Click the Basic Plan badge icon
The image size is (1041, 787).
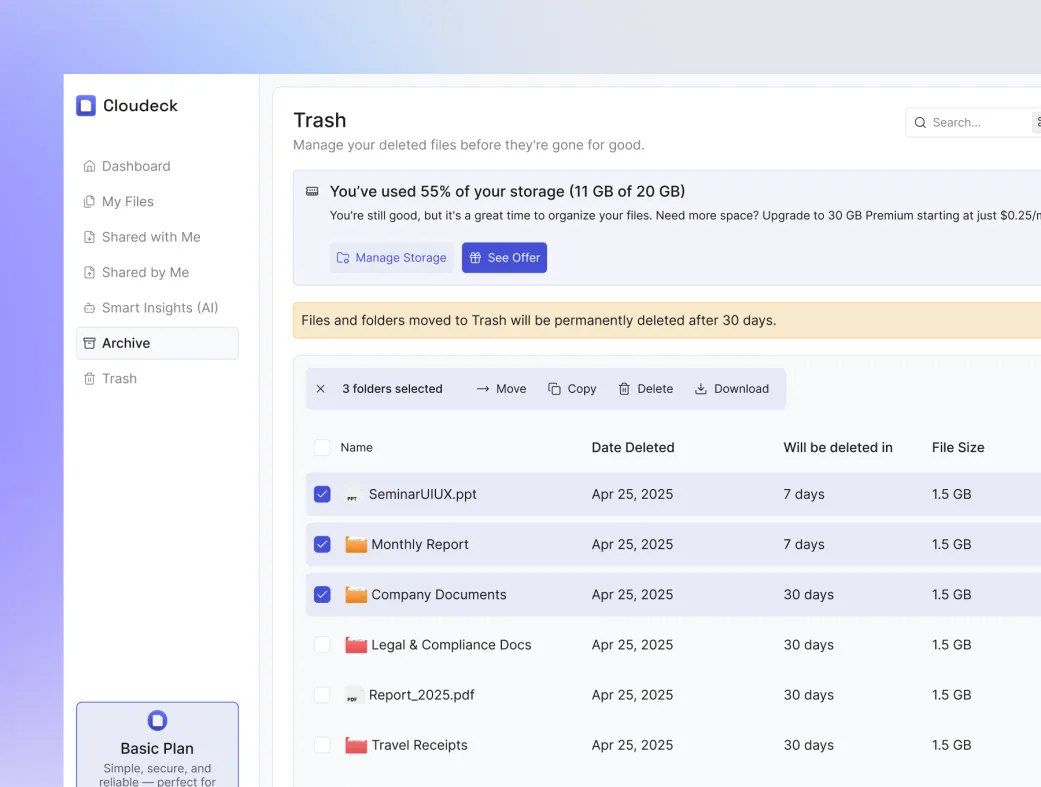(x=157, y=721)
